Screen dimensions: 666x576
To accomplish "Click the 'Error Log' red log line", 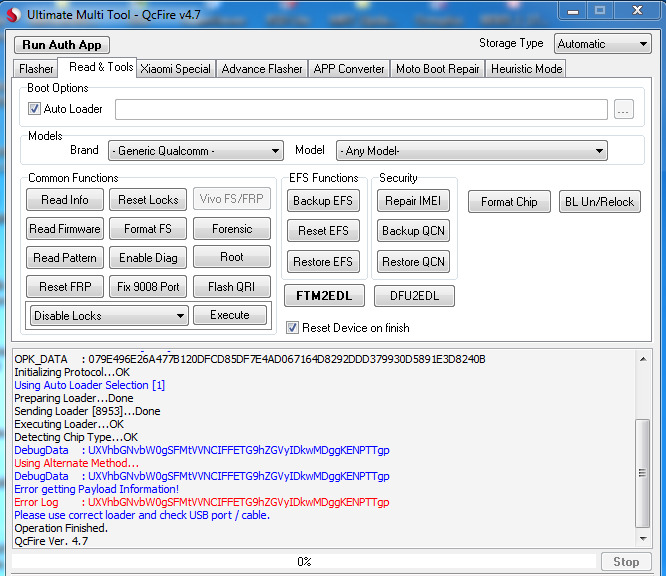I will tap(202, 502).
